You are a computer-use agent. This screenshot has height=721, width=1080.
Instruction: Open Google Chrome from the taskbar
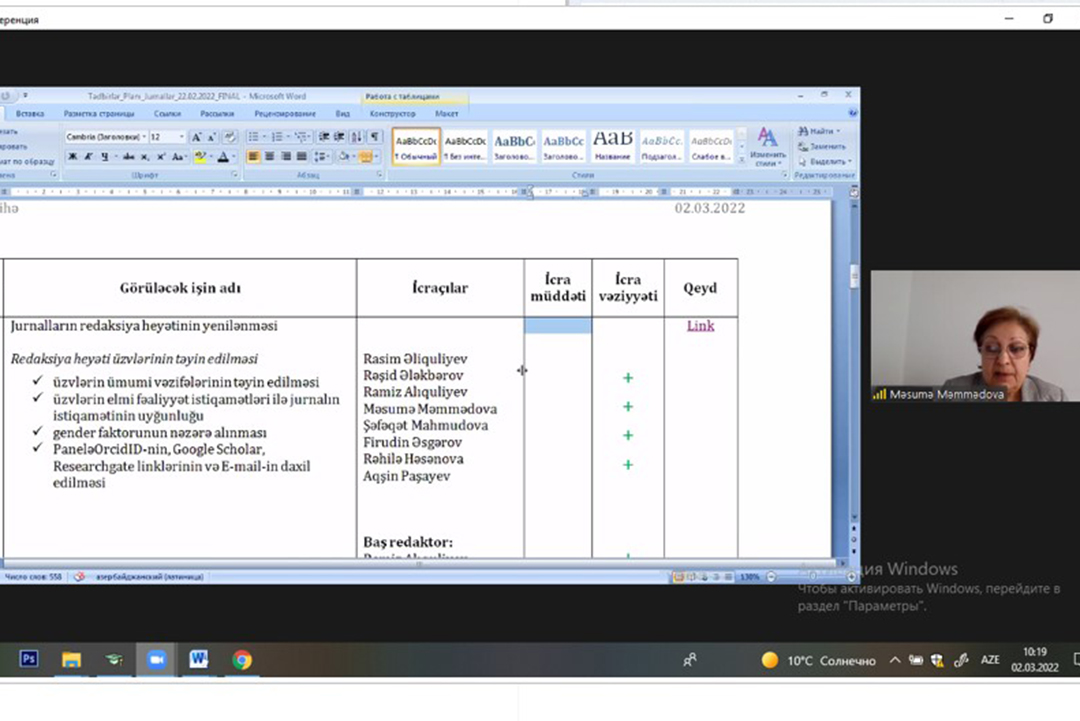pyautogui.click(x=241, y=660)
